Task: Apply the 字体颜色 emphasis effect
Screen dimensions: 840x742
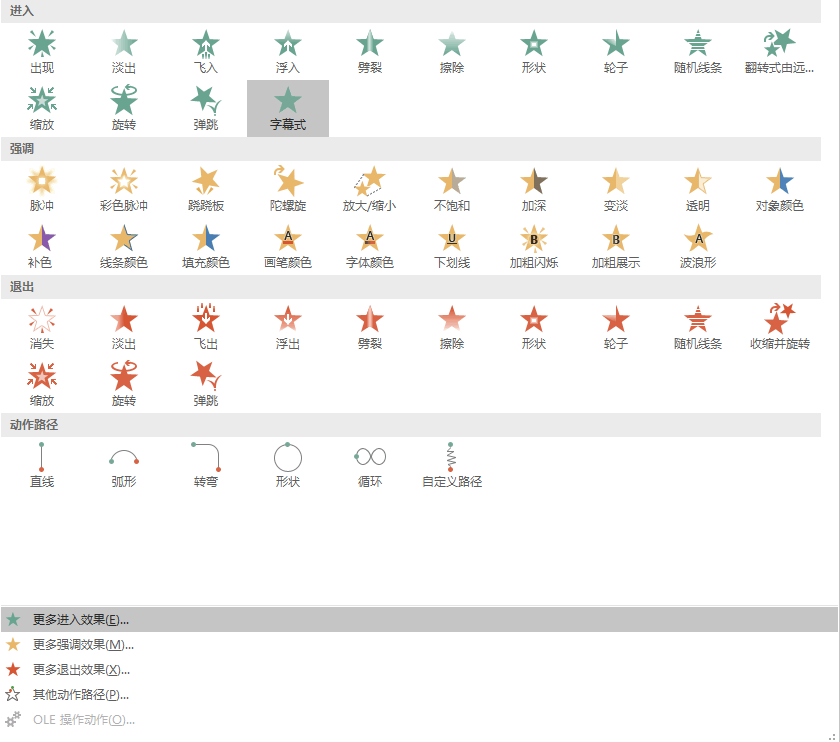Action: point(370,246)
